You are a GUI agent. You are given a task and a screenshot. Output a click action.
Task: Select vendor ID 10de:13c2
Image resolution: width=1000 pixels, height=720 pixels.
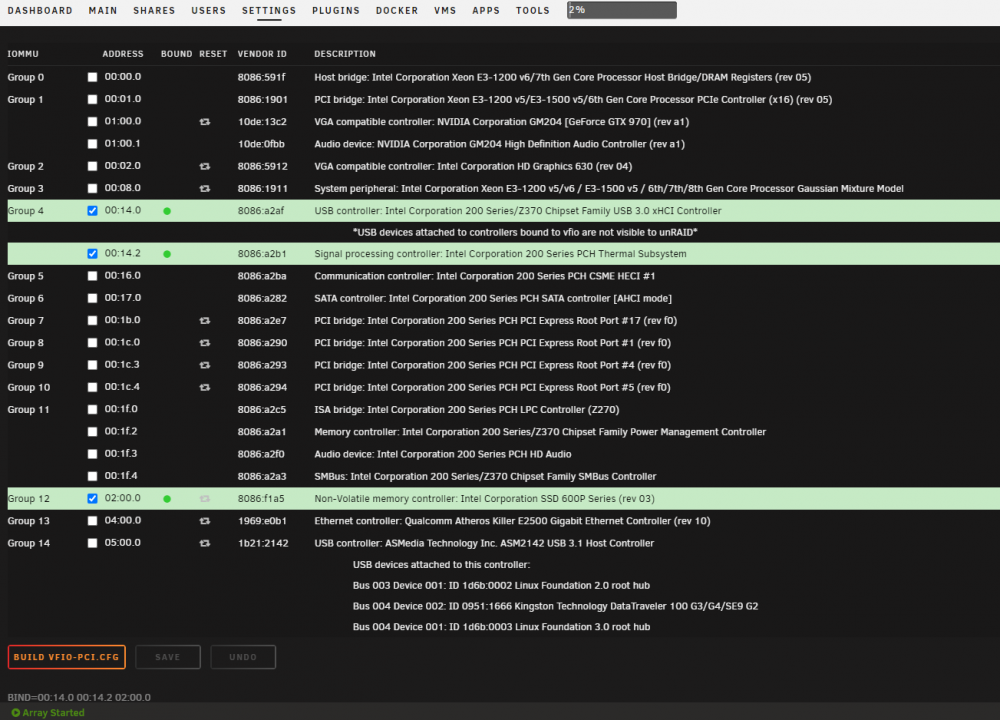coord(262,122)
